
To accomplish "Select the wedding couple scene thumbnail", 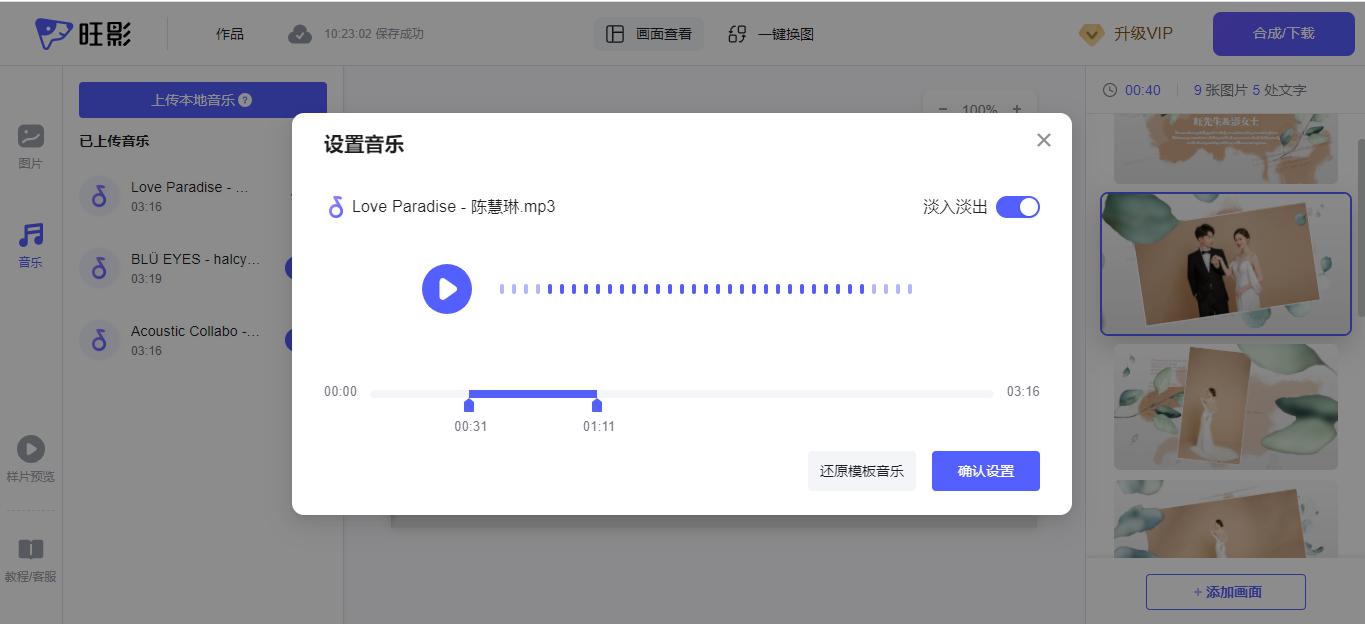I will click(x=1225, y=264).
